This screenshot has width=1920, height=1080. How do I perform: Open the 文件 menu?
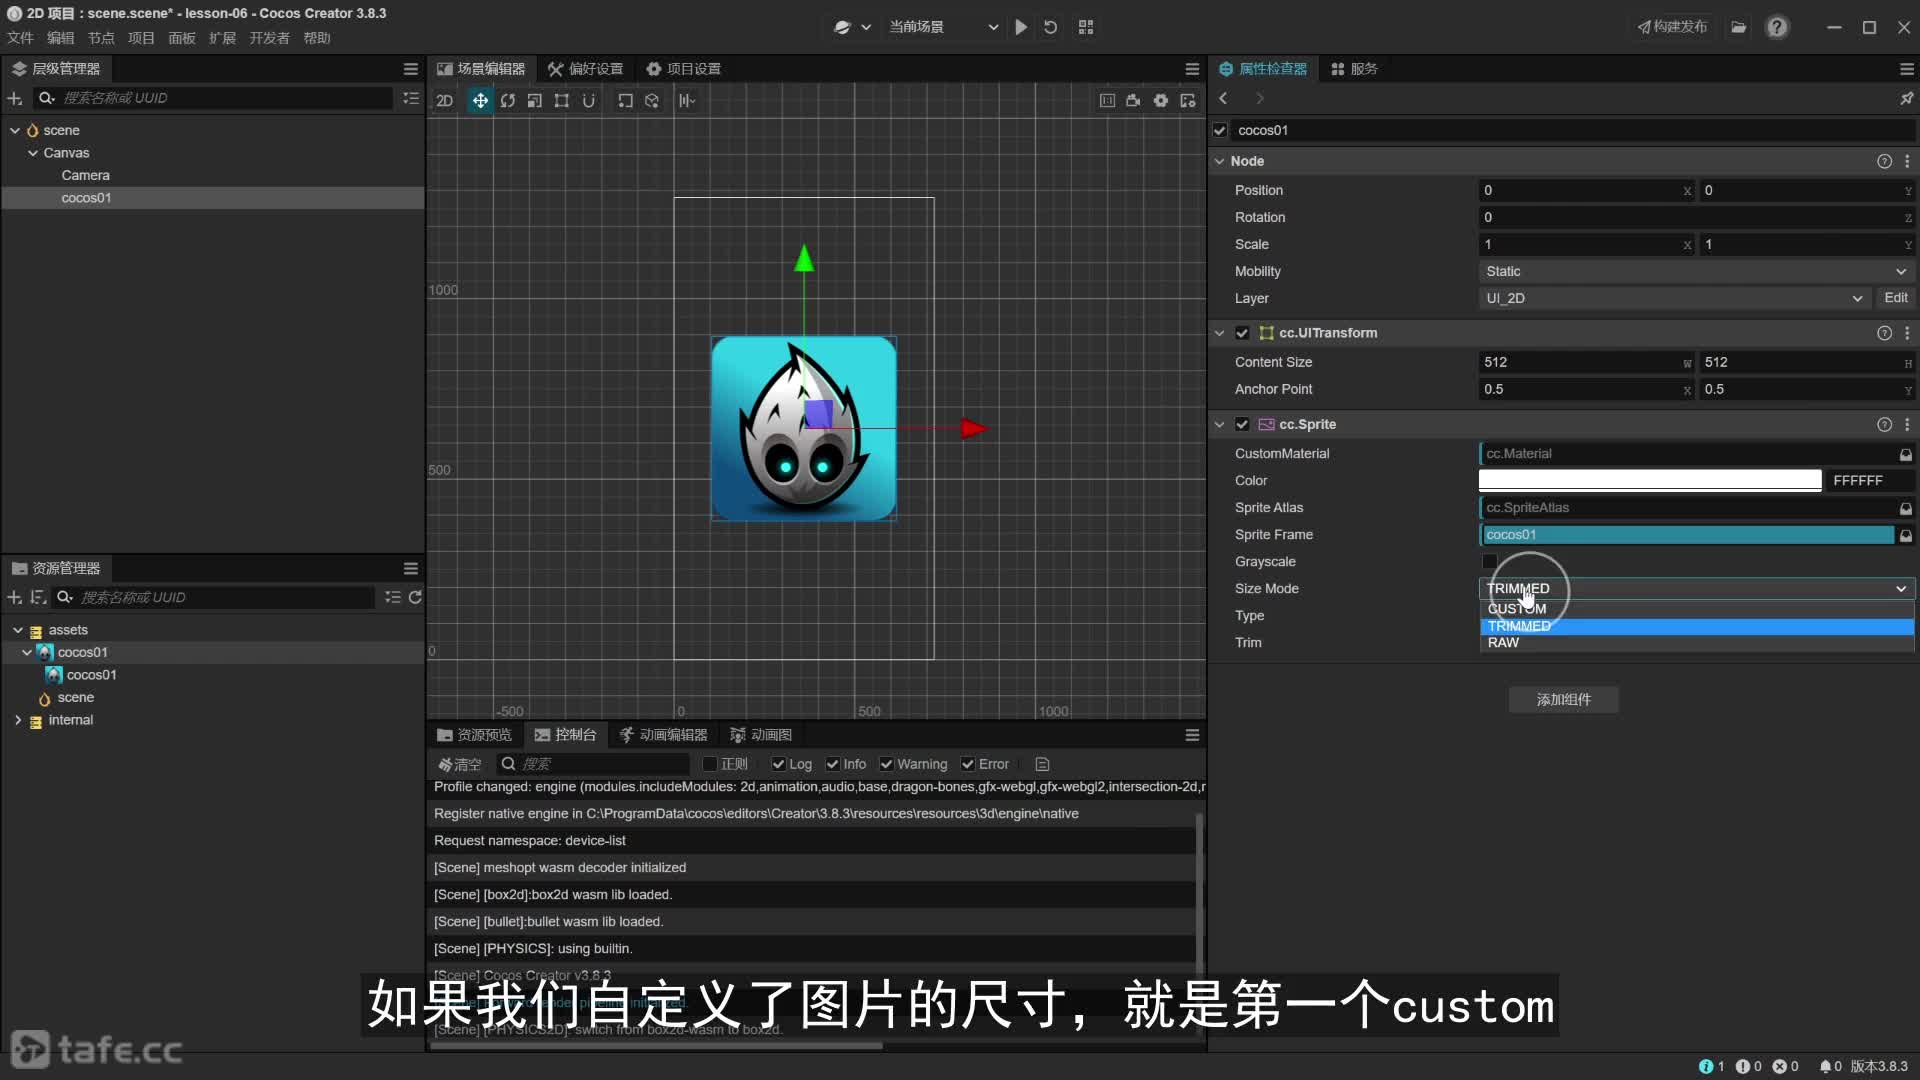(x=20, y=38)
